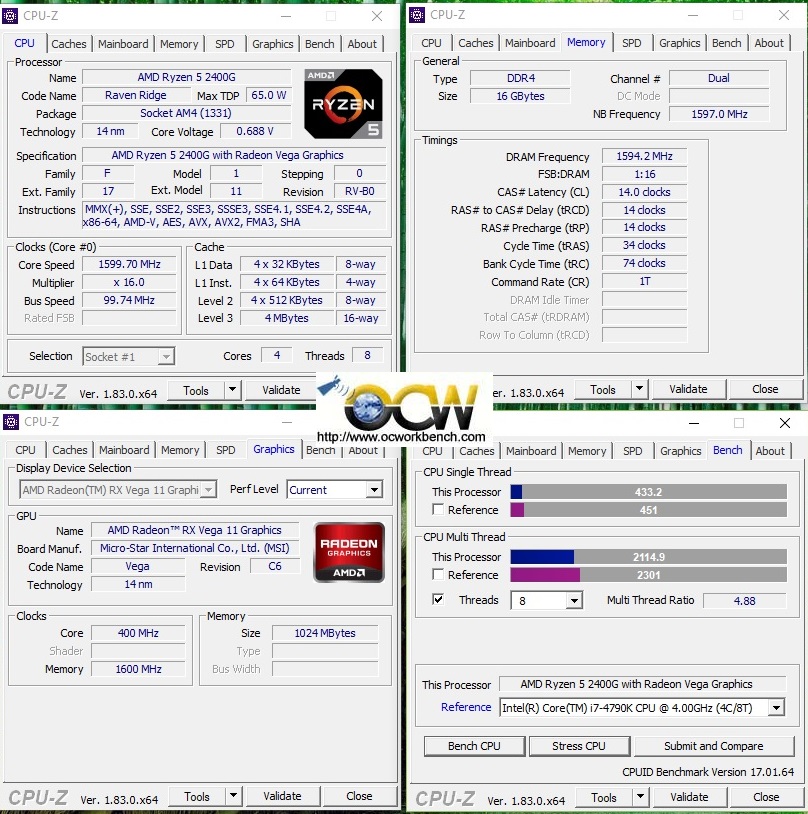Click the GPU Core clock value 400 MHz
The width and height of the screenshot is (808, 814).
[138, 633]
